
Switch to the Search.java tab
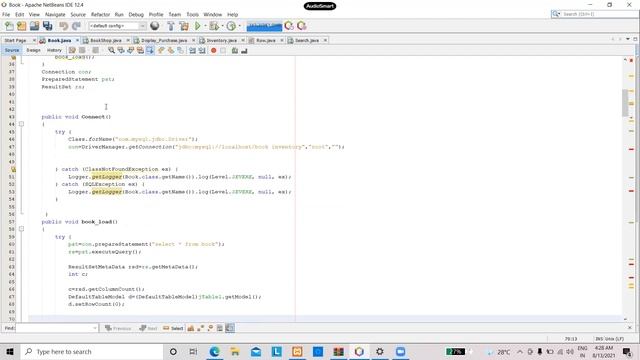click(x=307, y=40)
